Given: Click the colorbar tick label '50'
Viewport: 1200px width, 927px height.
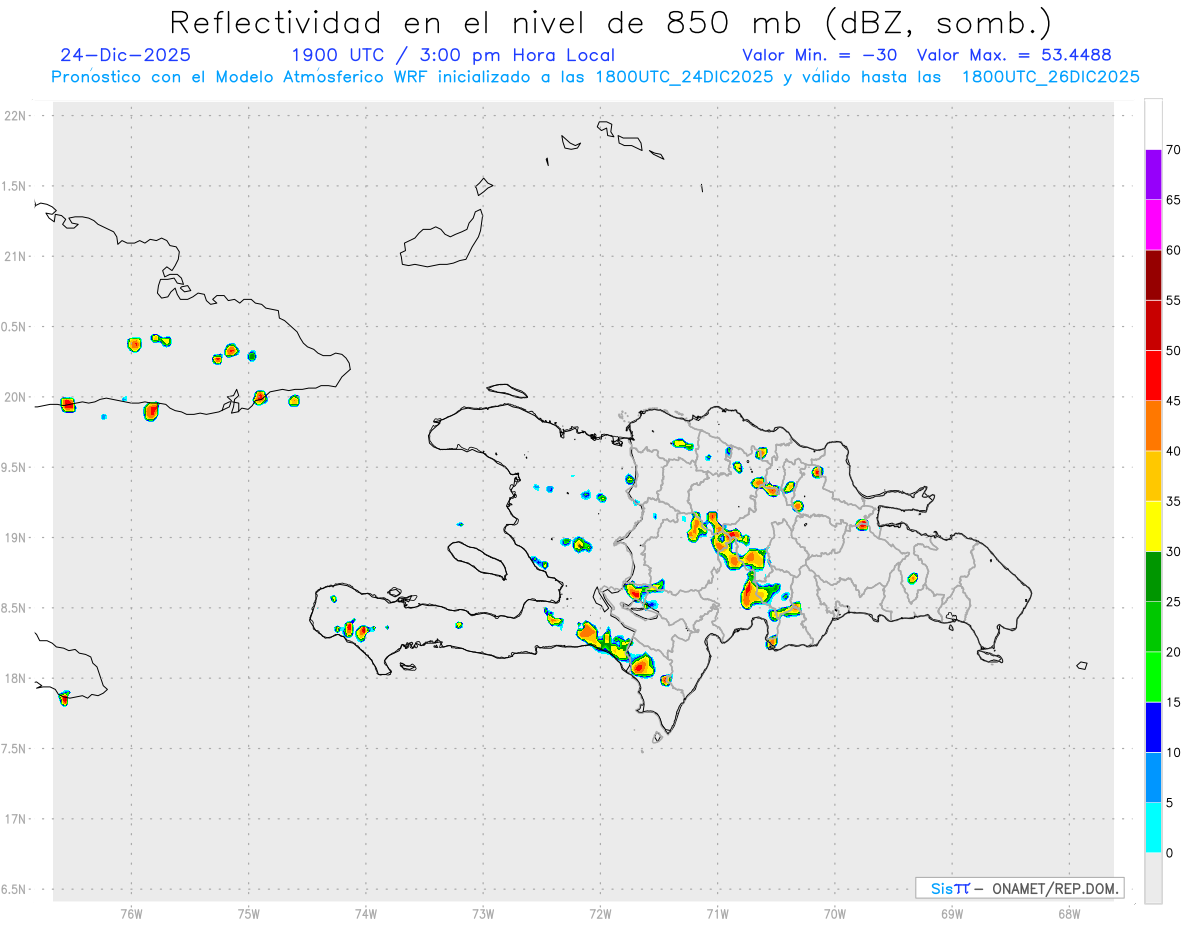Looking at the screenshot, I should tap(1173, 351).
